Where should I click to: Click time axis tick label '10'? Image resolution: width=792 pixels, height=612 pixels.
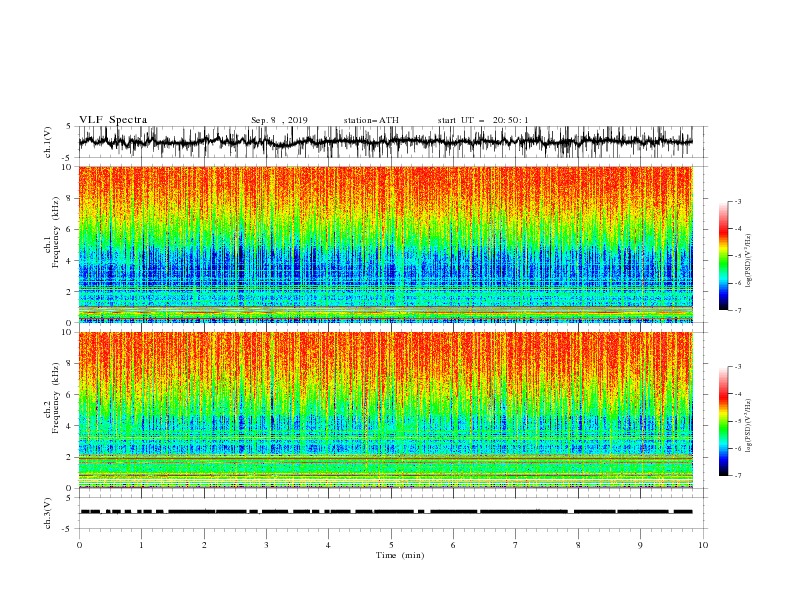point(703,545)
